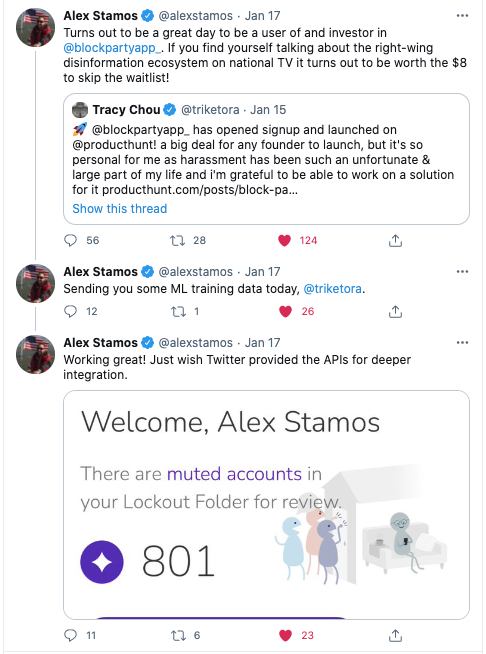
Task: Share the Working great tweet
Action: [x=395, y=635]
